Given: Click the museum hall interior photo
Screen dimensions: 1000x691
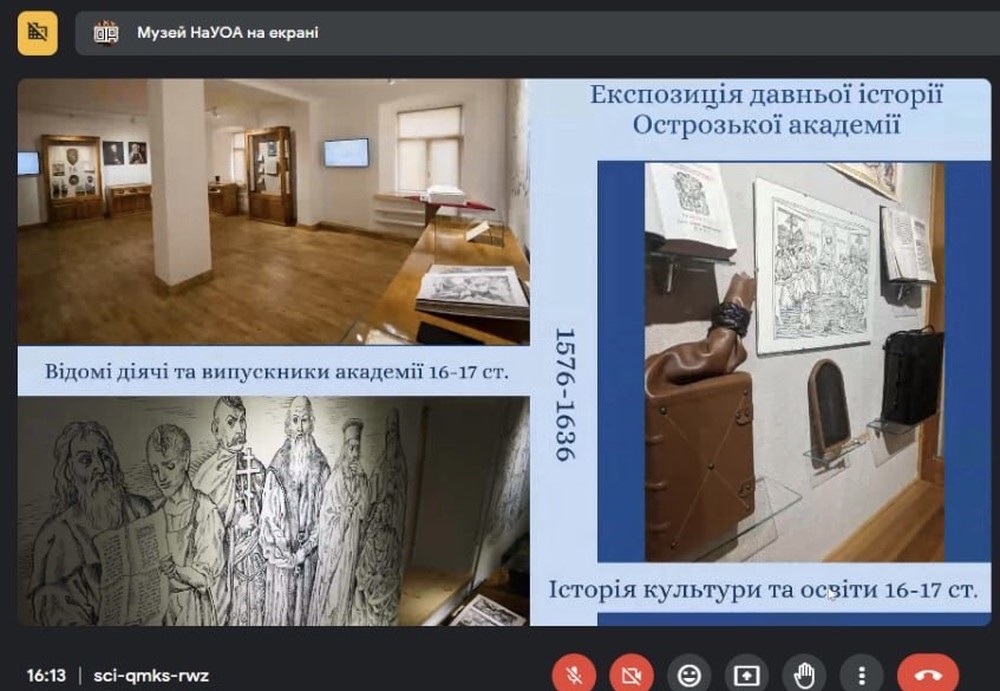Looking at the screenshot, I should click(273, 212).
